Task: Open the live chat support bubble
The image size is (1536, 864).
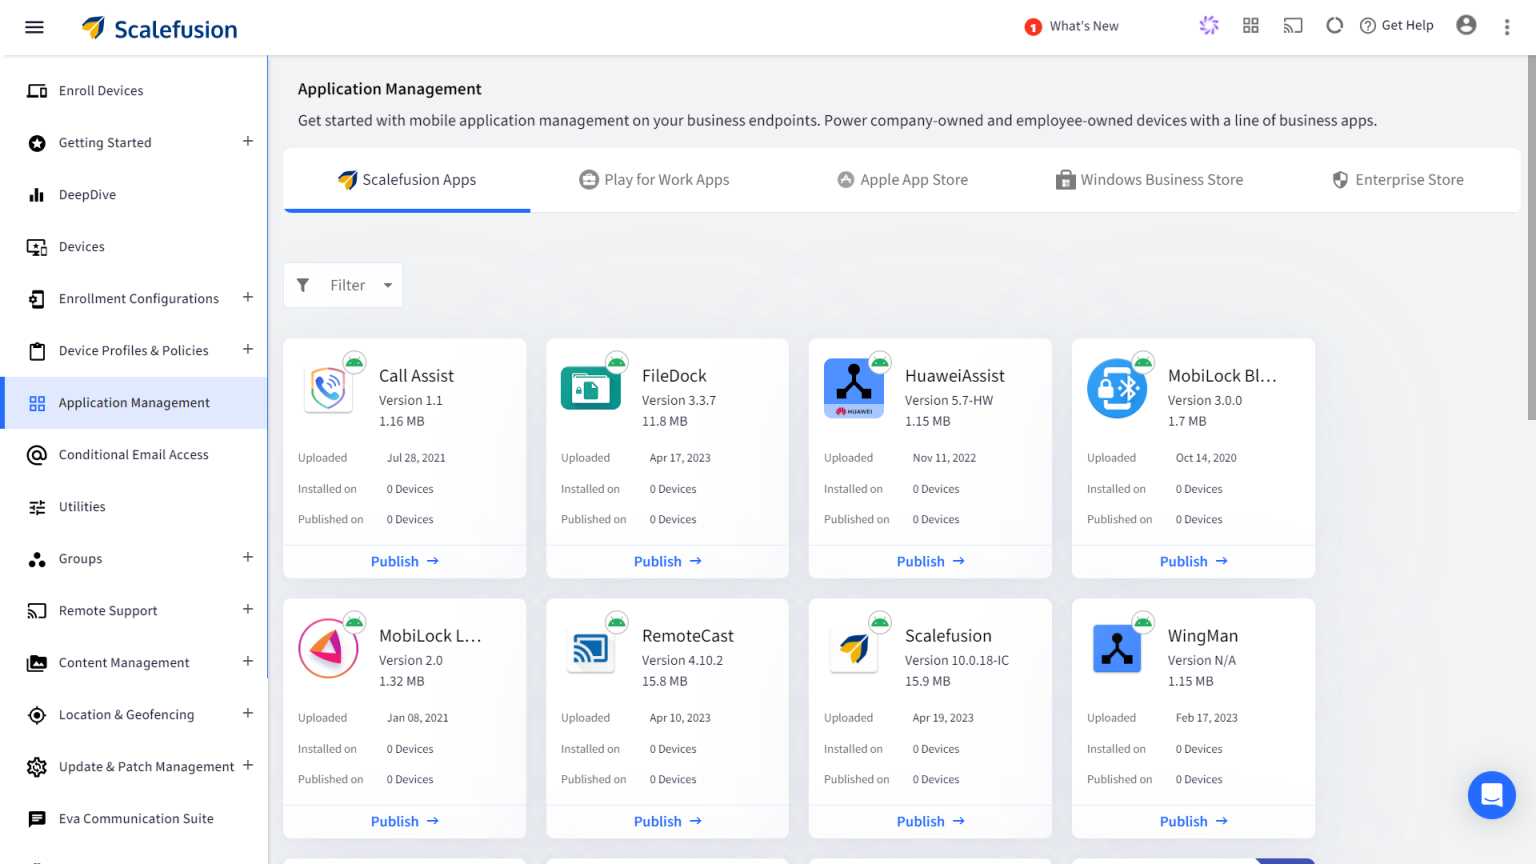Action: 1491,795
